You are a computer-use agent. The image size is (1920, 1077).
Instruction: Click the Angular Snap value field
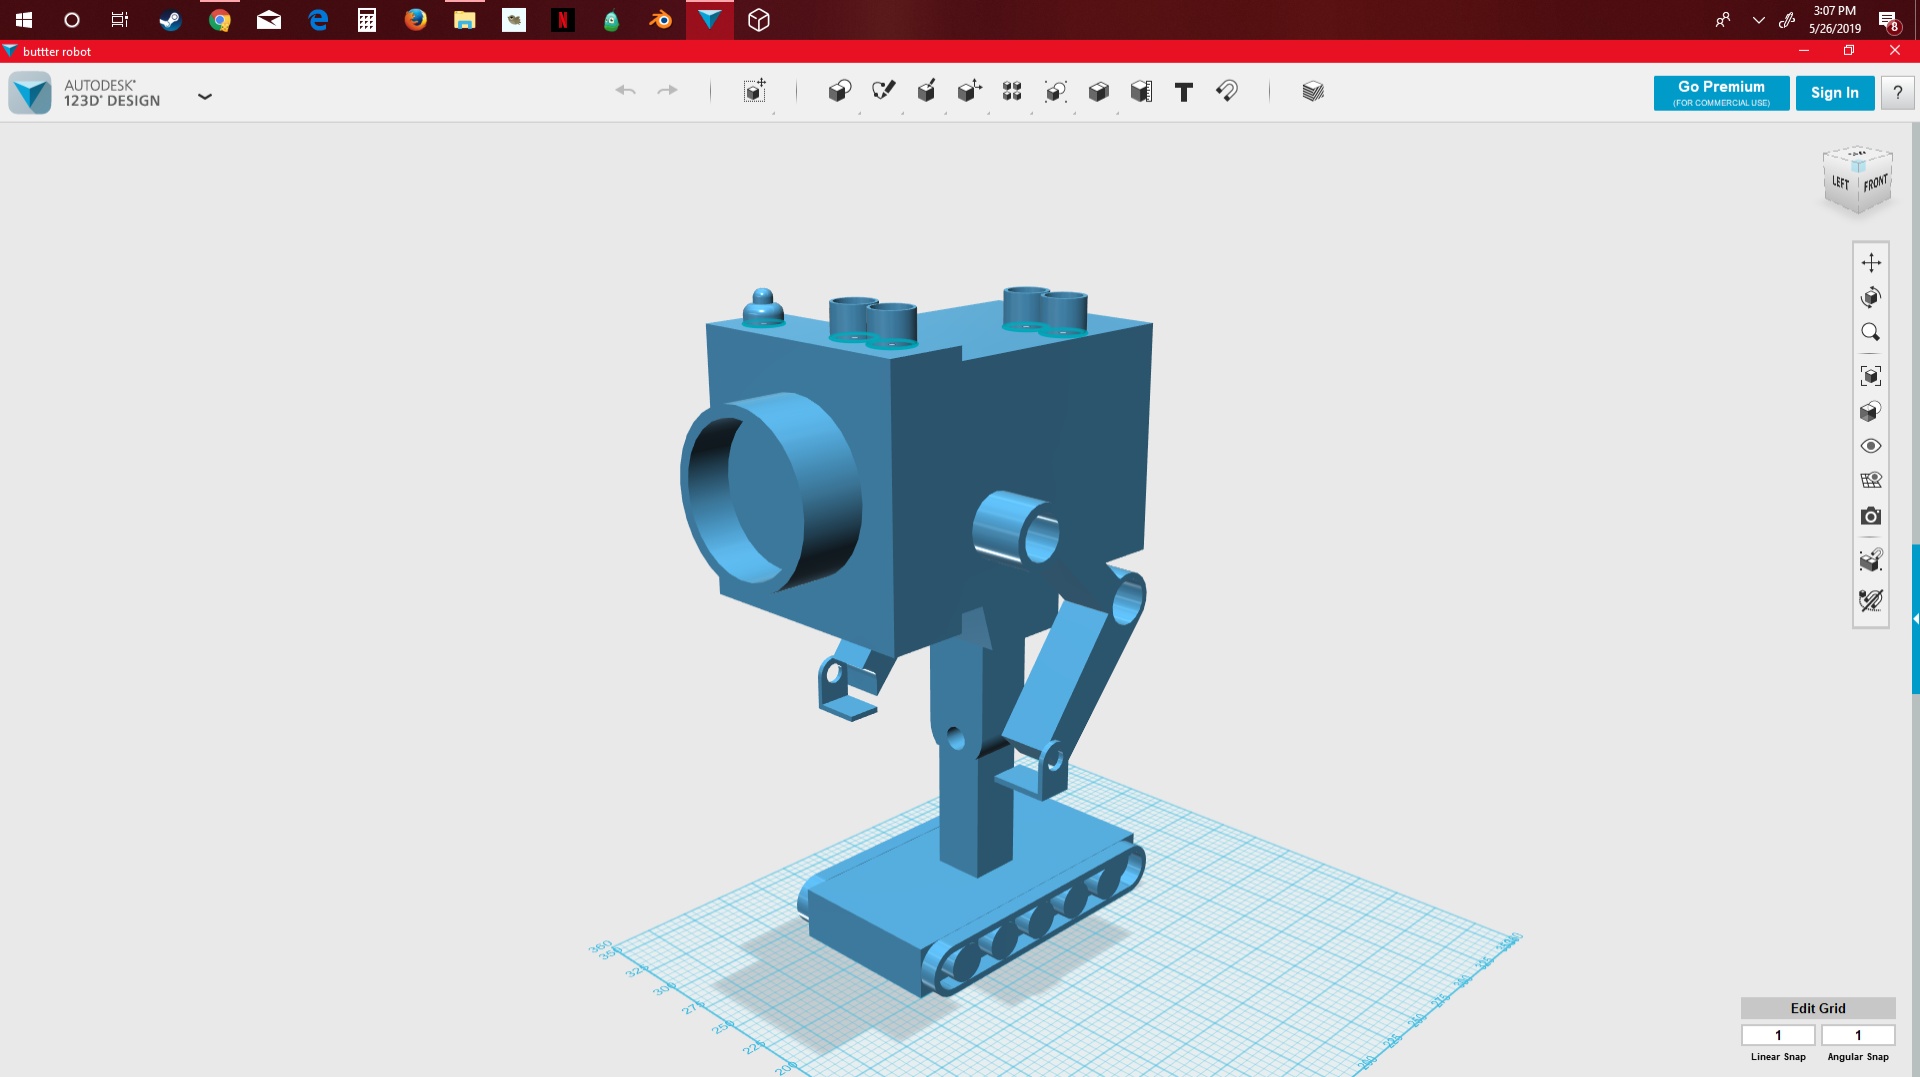tap(1858, 1035)
